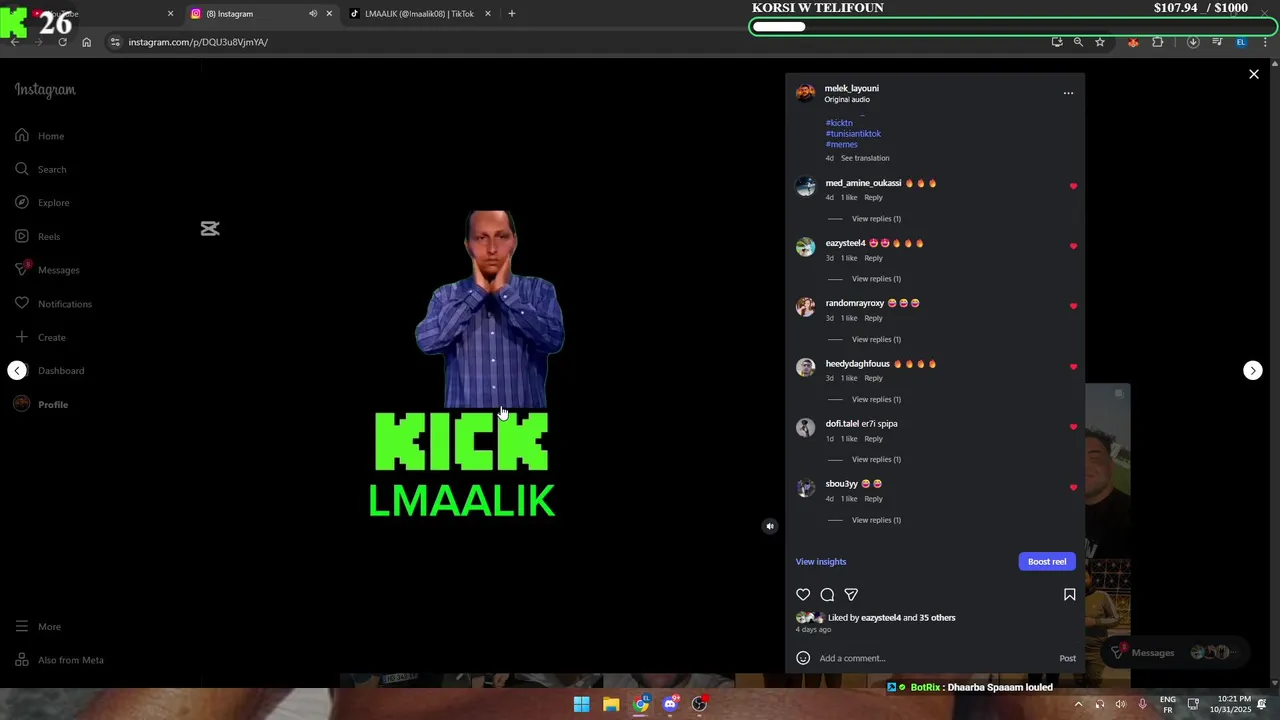This screenshot has height=720, width=1280.
Task: Open Reels from the sidebar
Action: pyautogui.click(x=38, y=236)
